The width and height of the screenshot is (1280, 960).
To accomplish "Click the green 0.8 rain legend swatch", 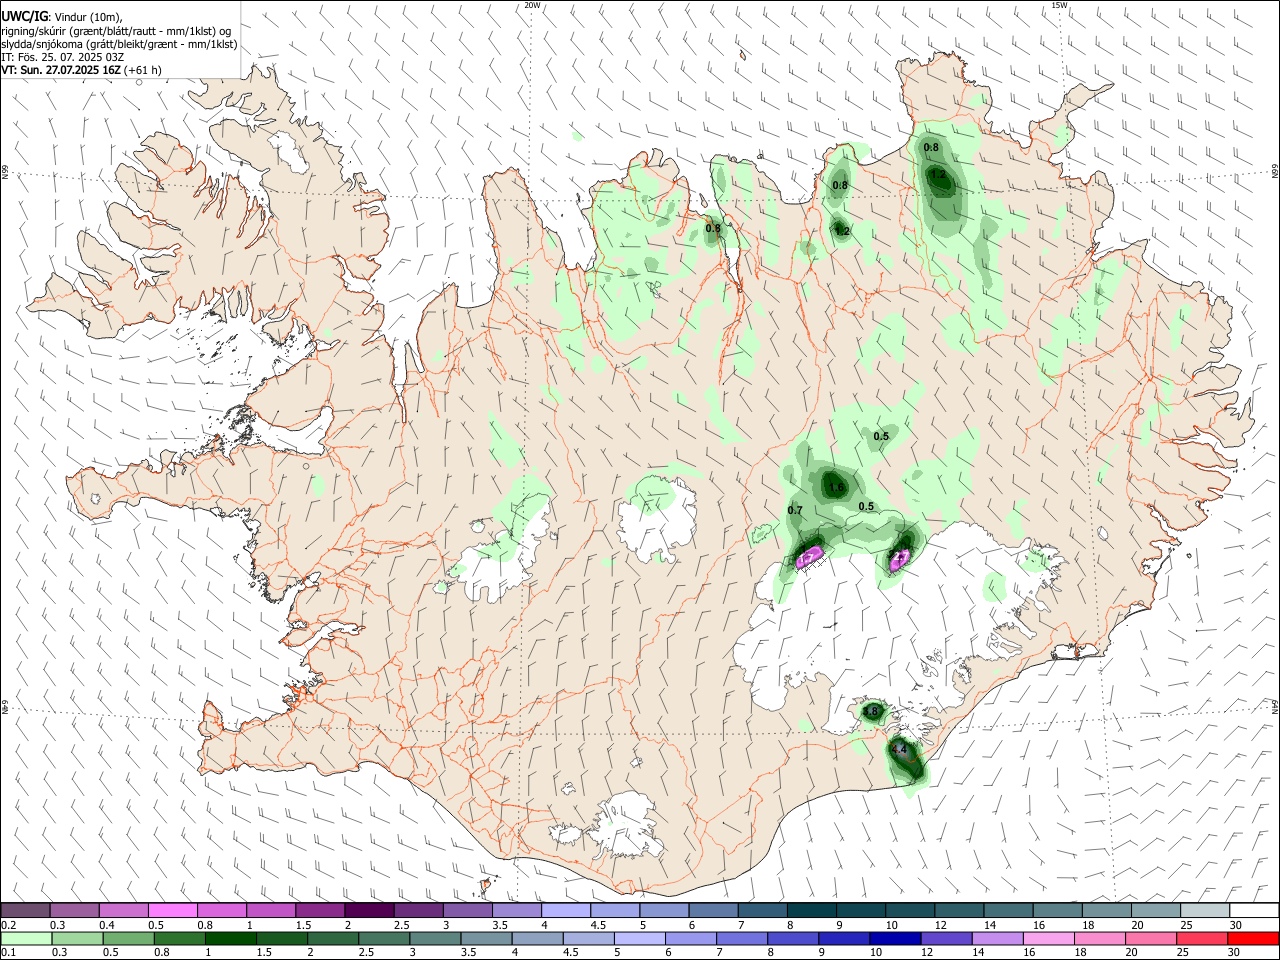I will click(x=180, y=938).
